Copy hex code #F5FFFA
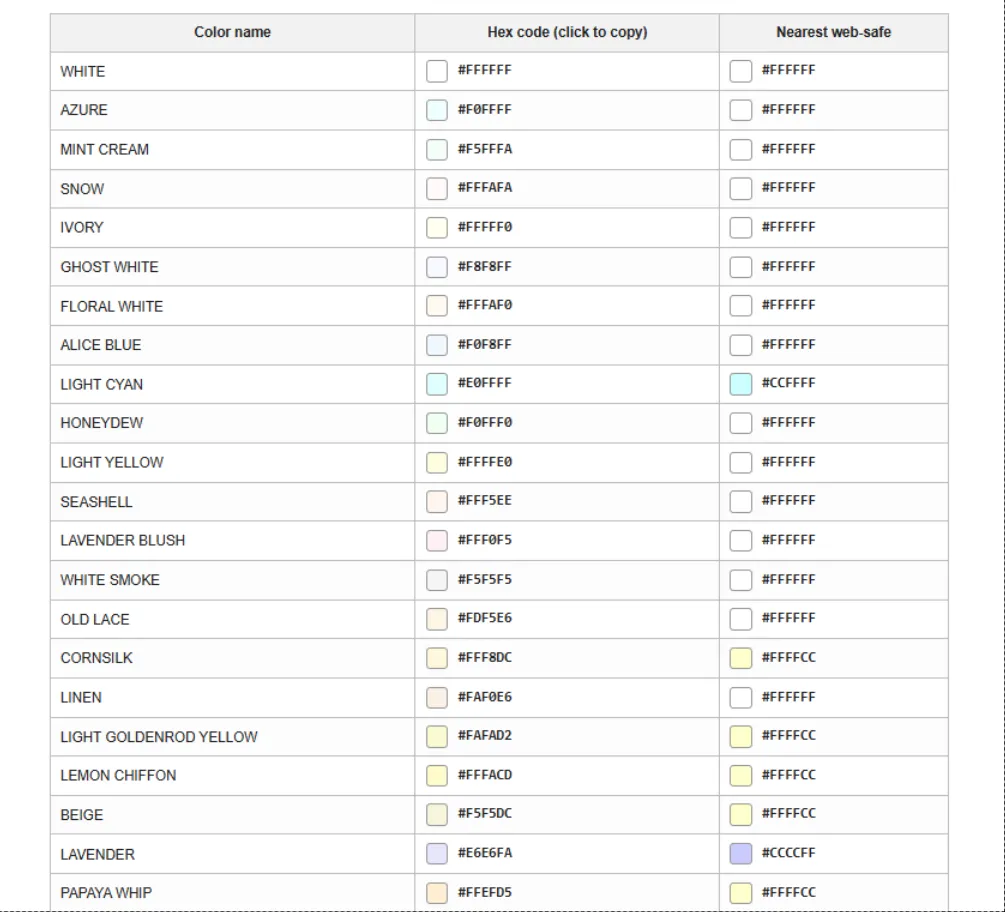Screen dimensions: 1005x912 click(485, 149)
